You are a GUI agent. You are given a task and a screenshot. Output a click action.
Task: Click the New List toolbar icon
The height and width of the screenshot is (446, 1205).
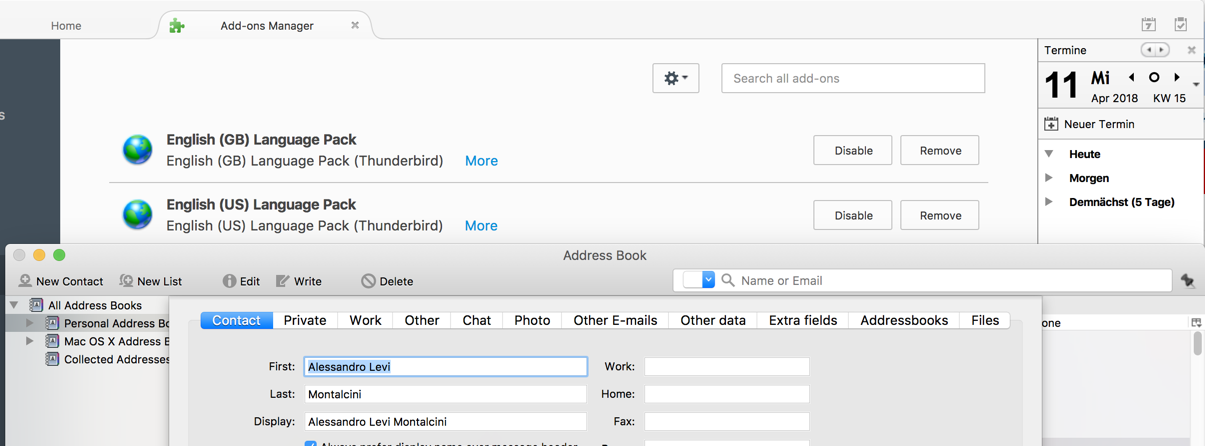(126, 281)
